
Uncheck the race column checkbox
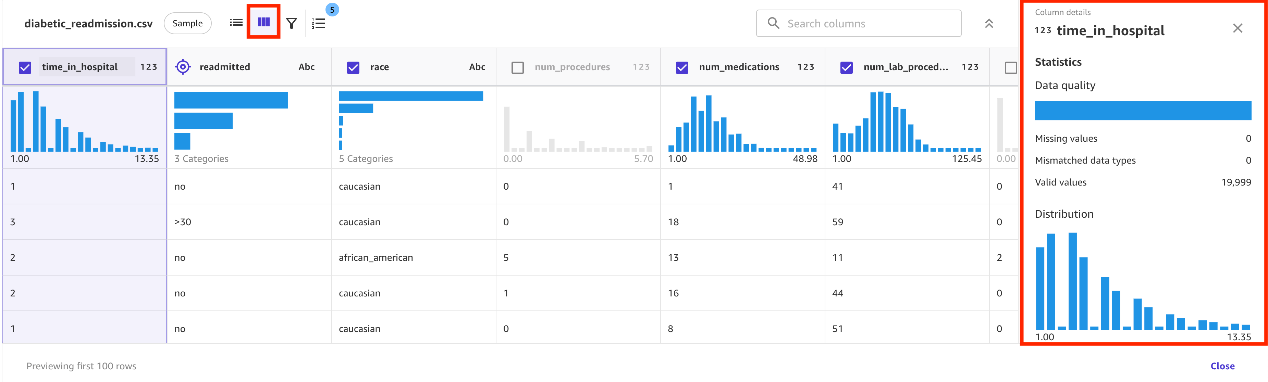[x=353, y=68]
